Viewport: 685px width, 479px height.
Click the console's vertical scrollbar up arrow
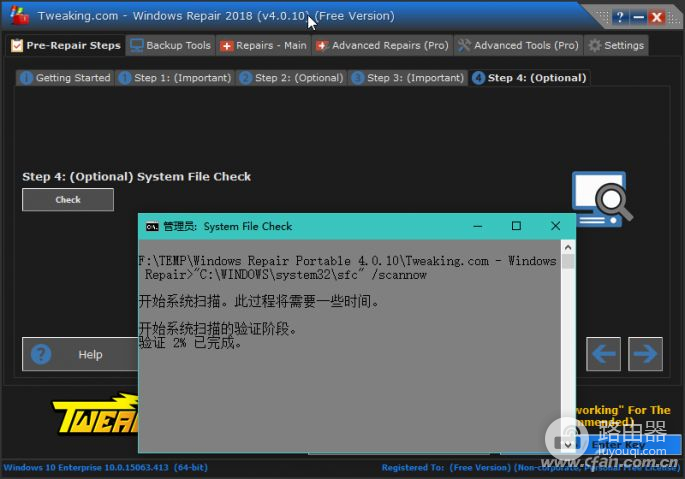click(x=568, y=247)
